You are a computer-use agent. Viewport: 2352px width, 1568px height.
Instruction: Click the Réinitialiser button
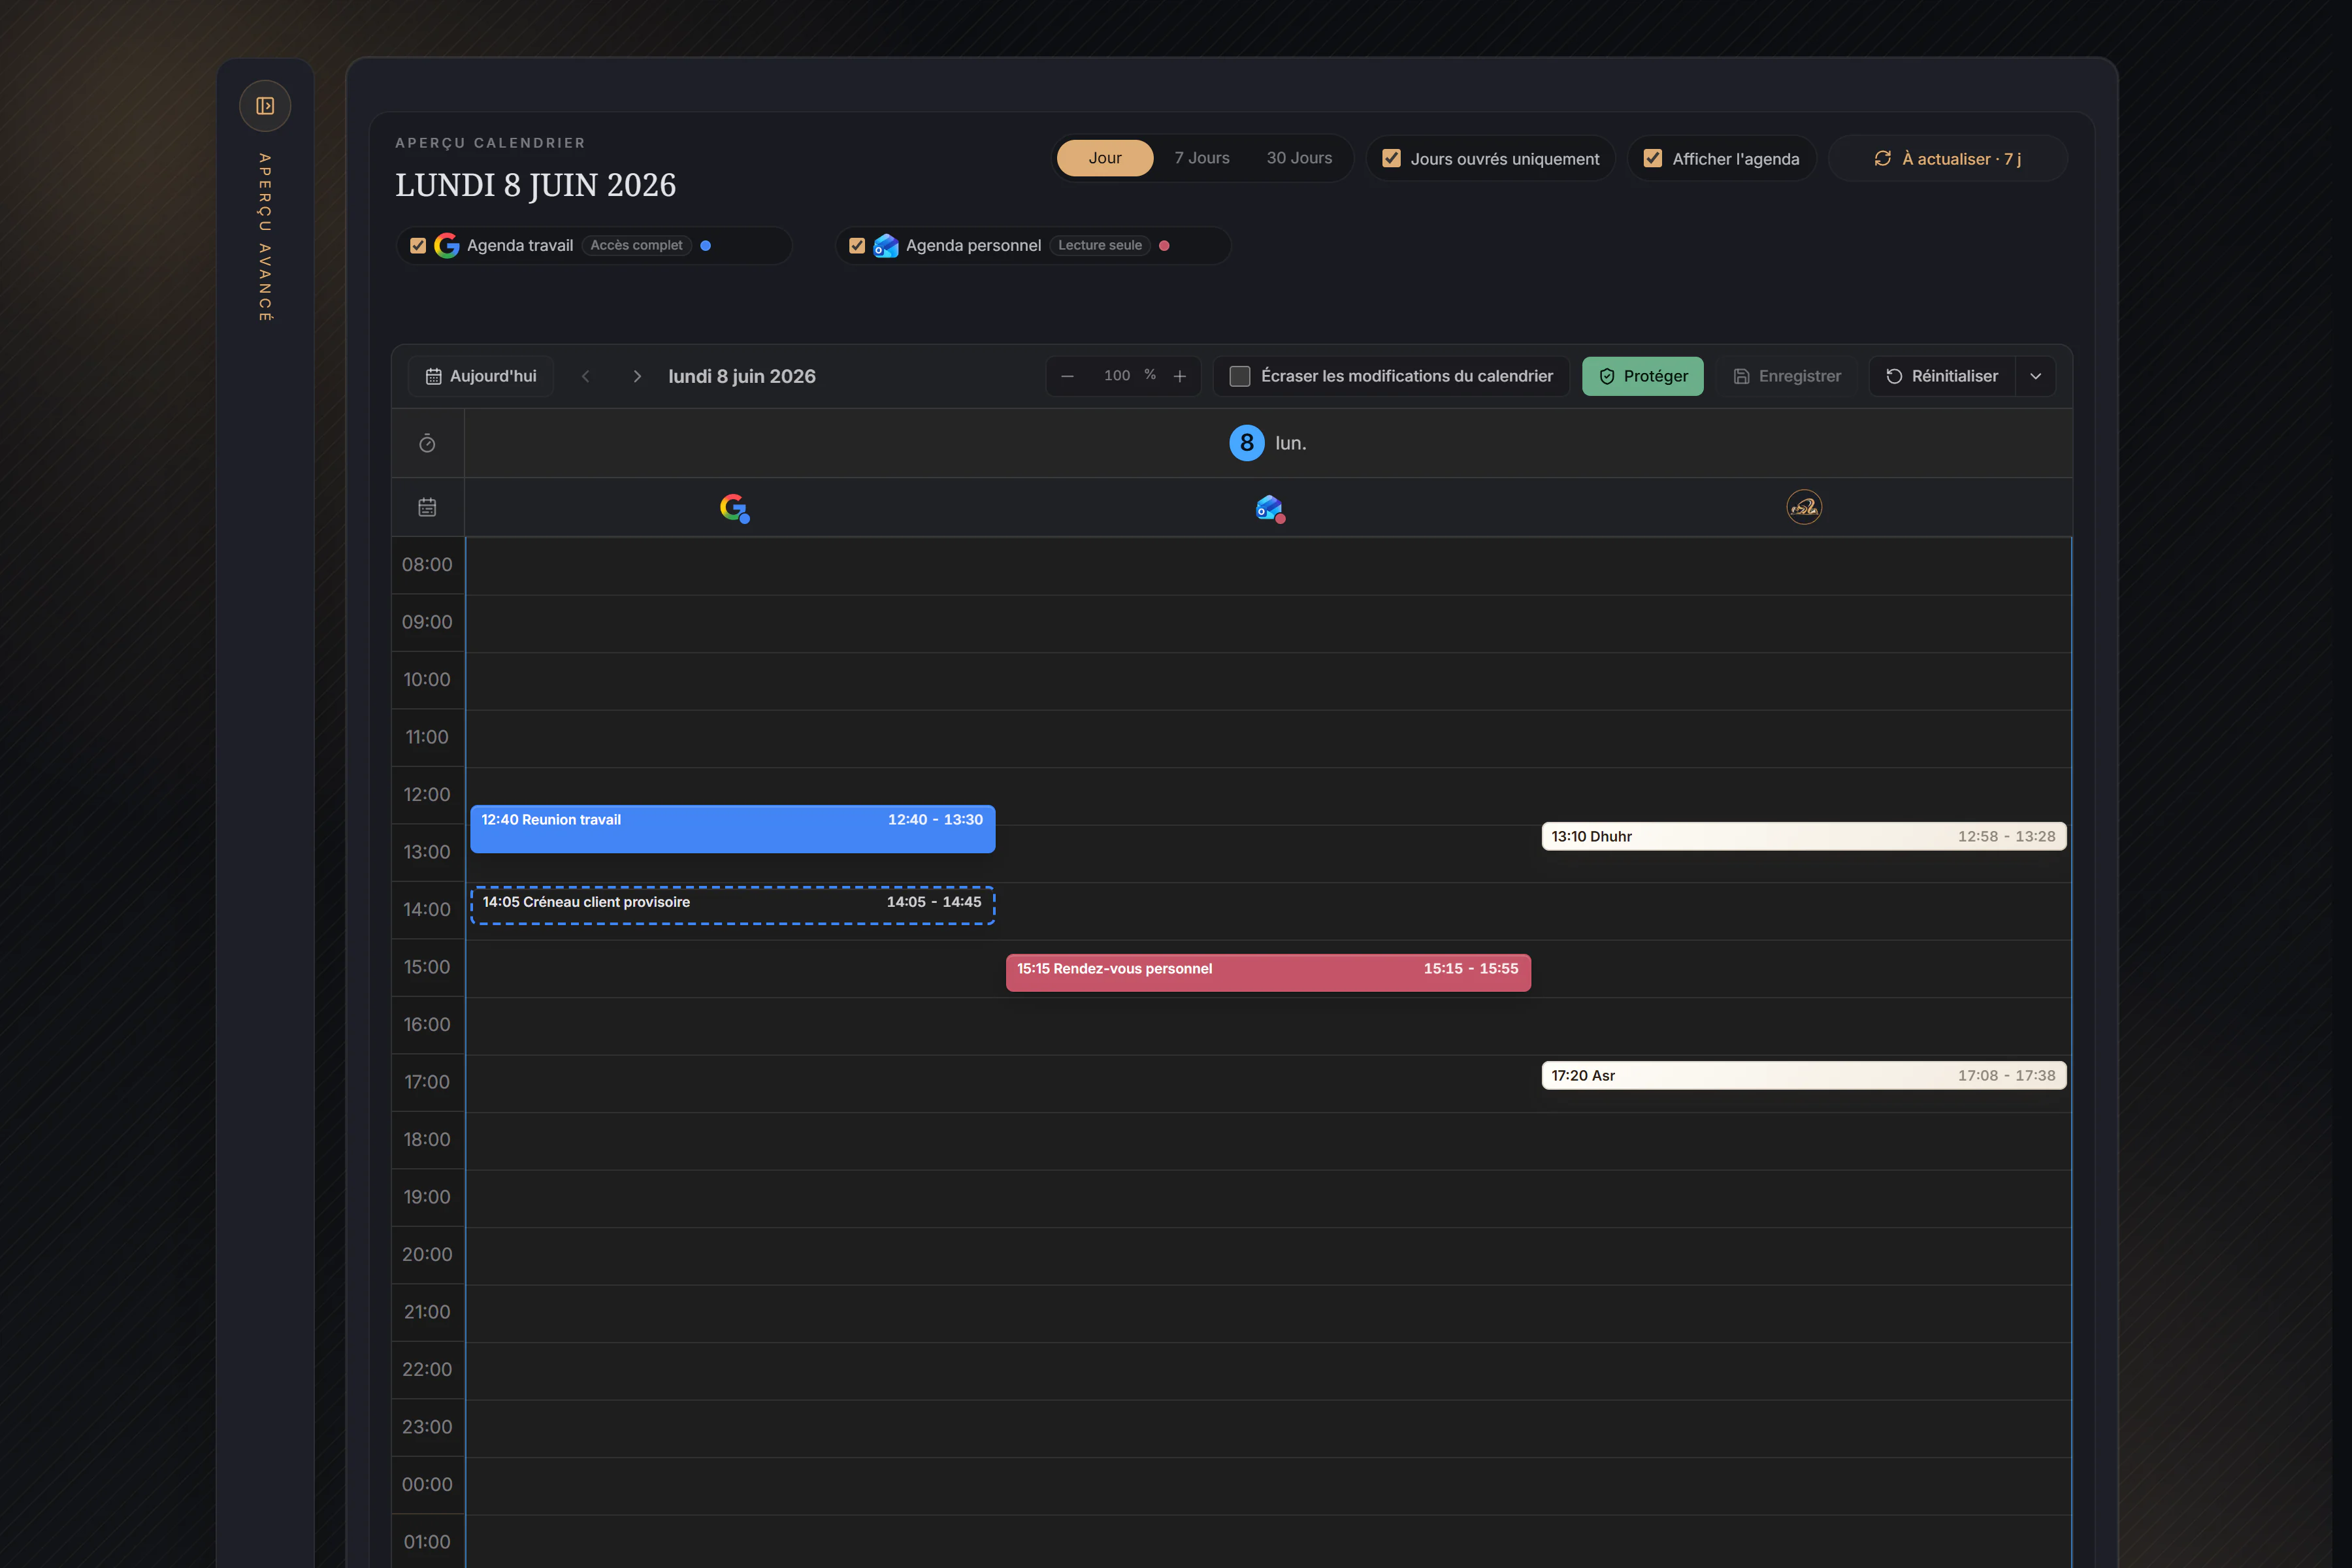1942,376
